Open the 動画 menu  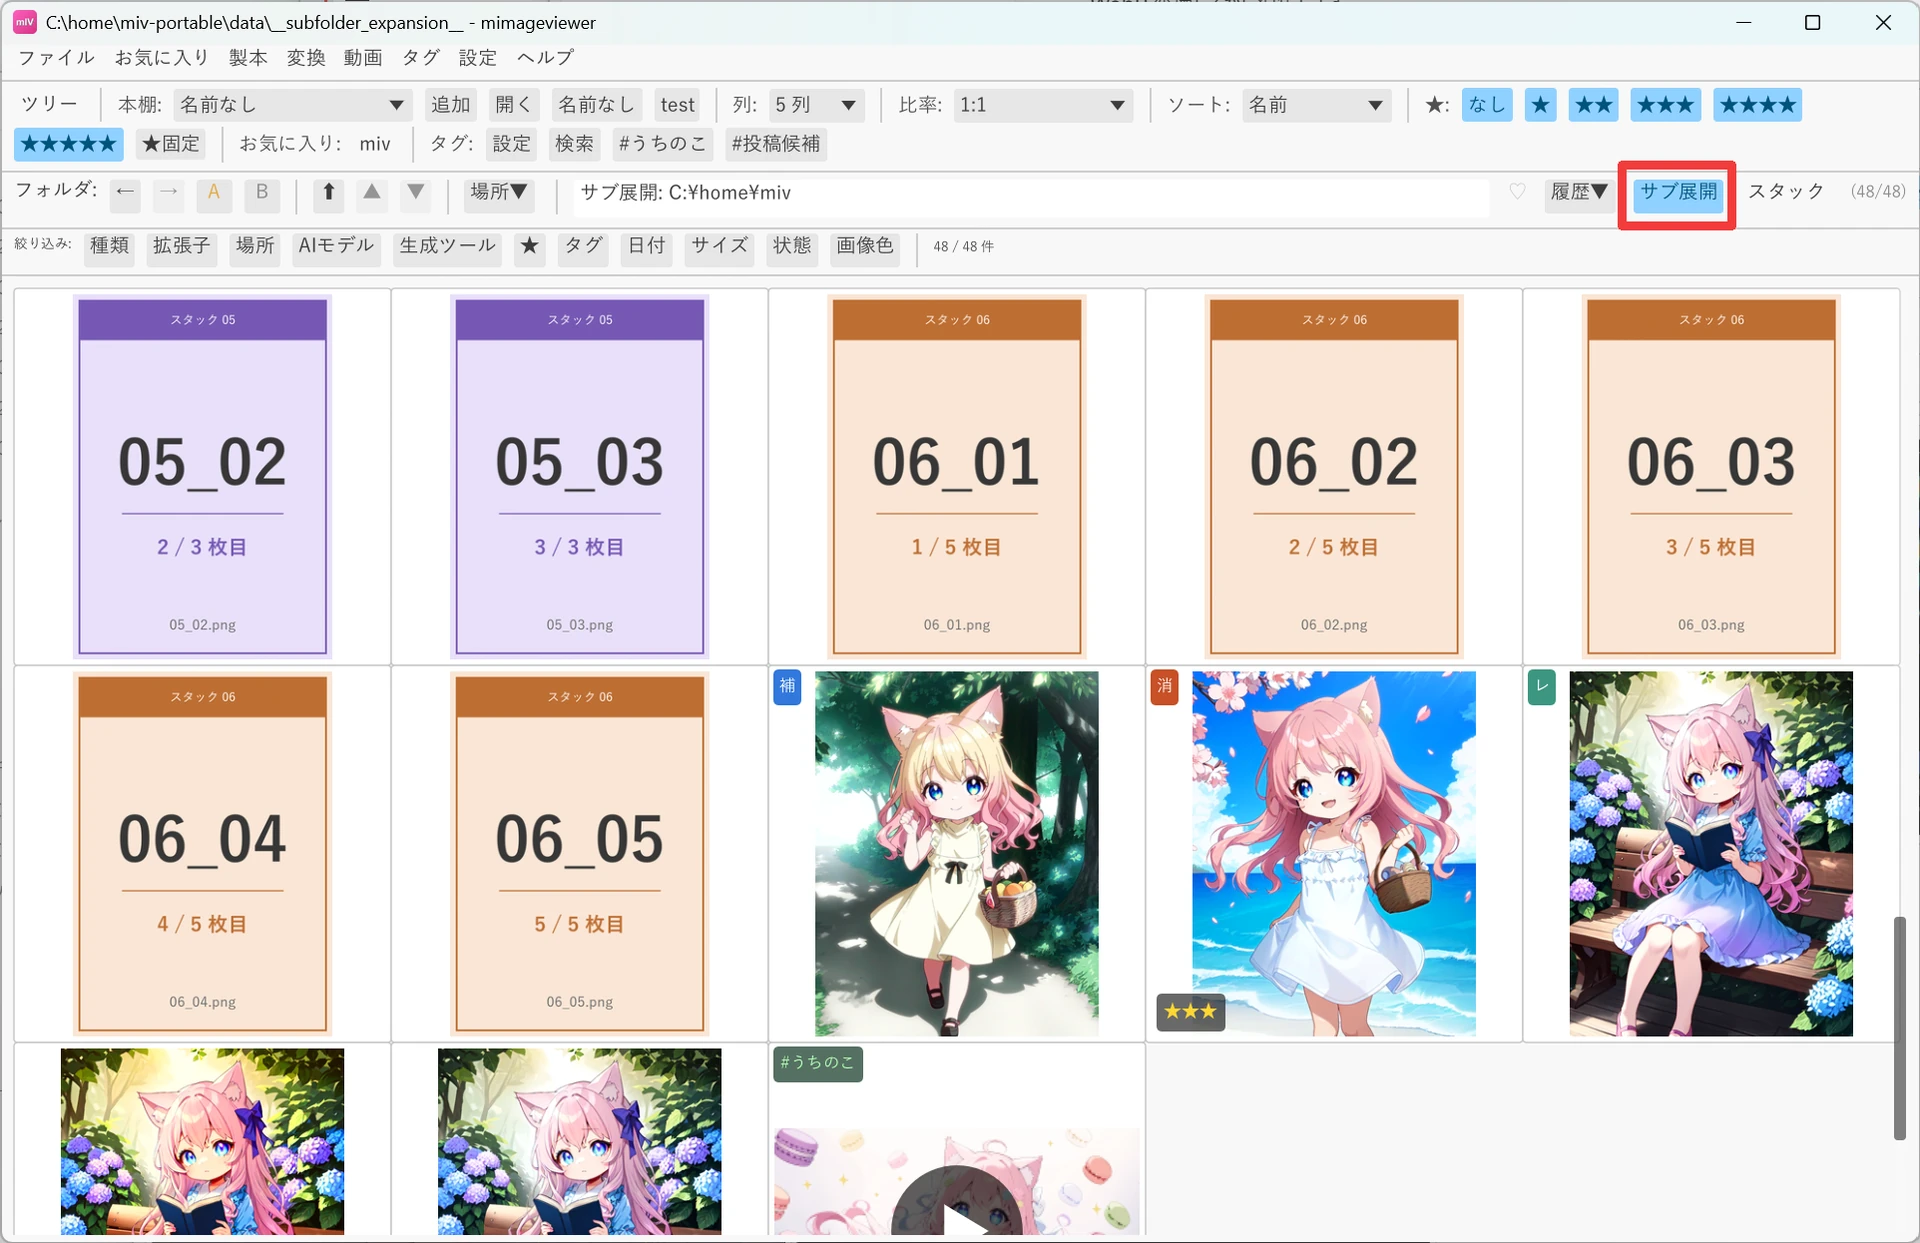click(363, 58)
